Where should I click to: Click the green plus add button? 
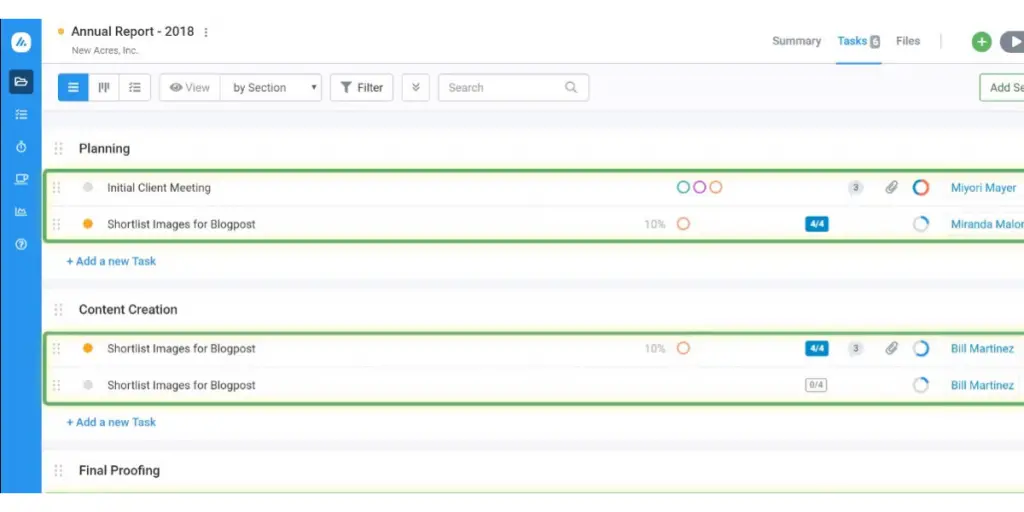(982, 42)
